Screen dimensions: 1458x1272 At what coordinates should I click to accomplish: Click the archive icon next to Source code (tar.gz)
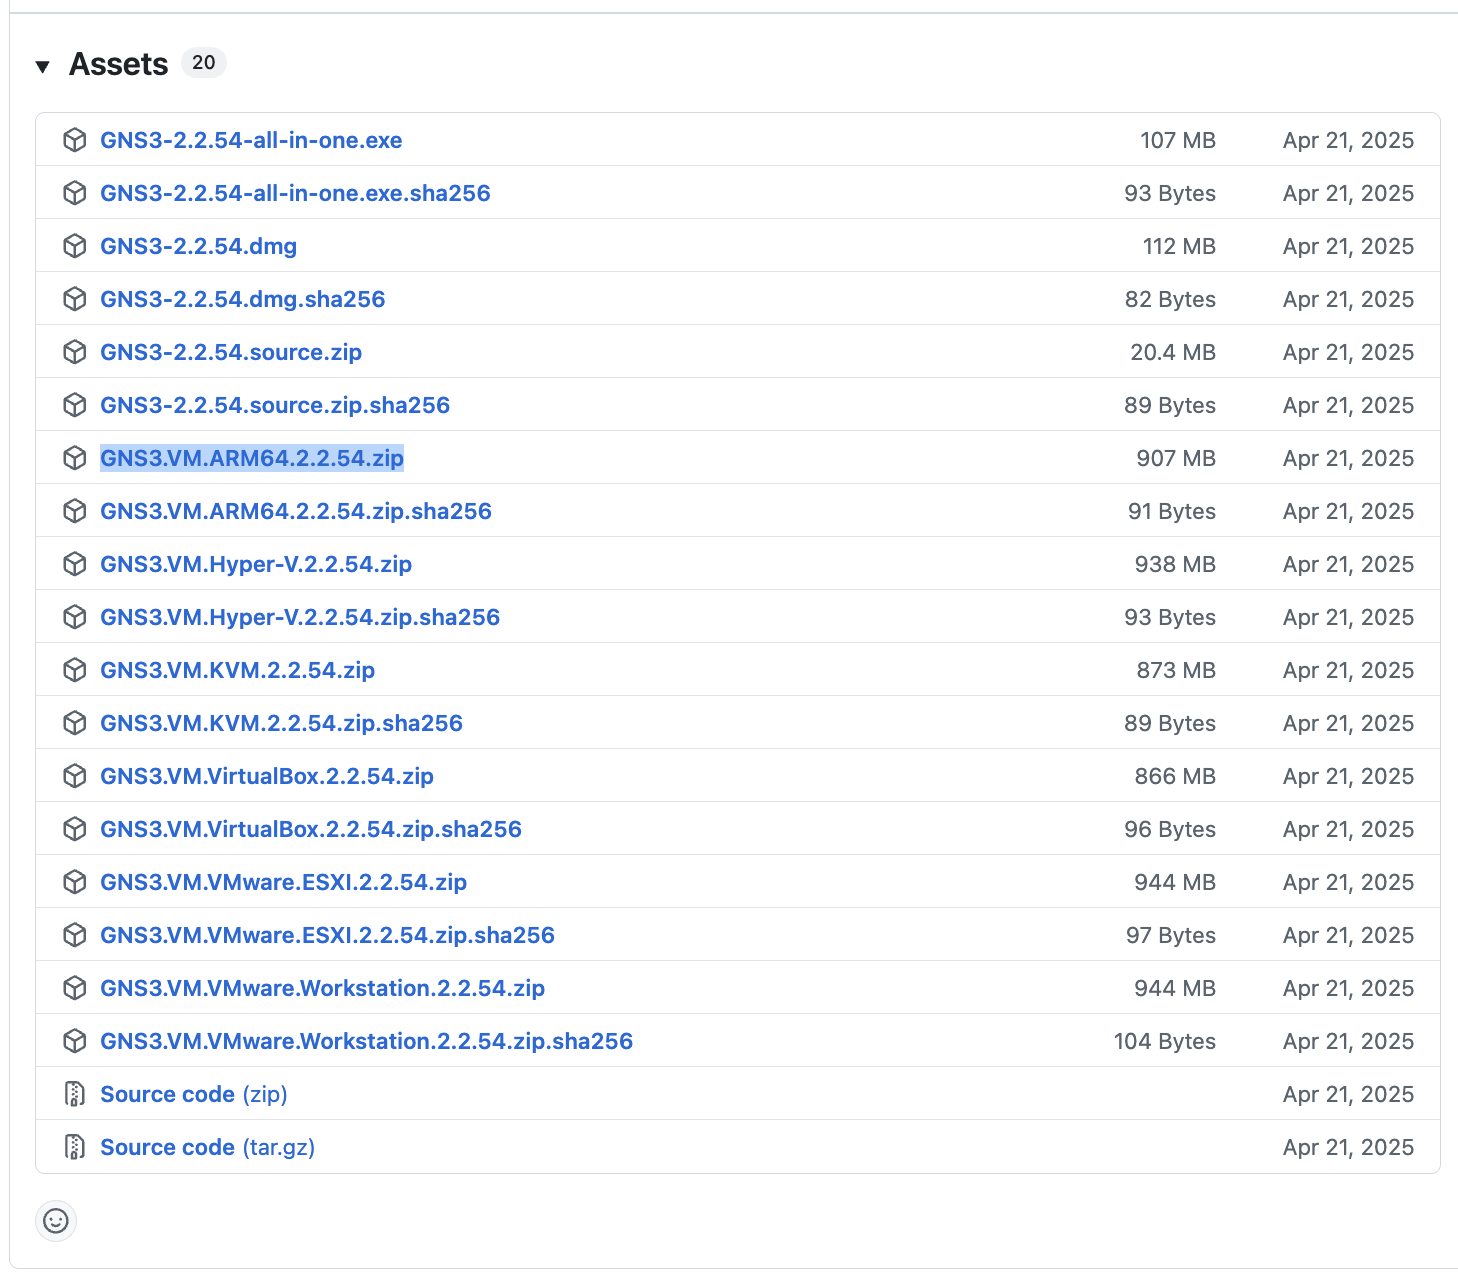click(x=74, y=1146)
